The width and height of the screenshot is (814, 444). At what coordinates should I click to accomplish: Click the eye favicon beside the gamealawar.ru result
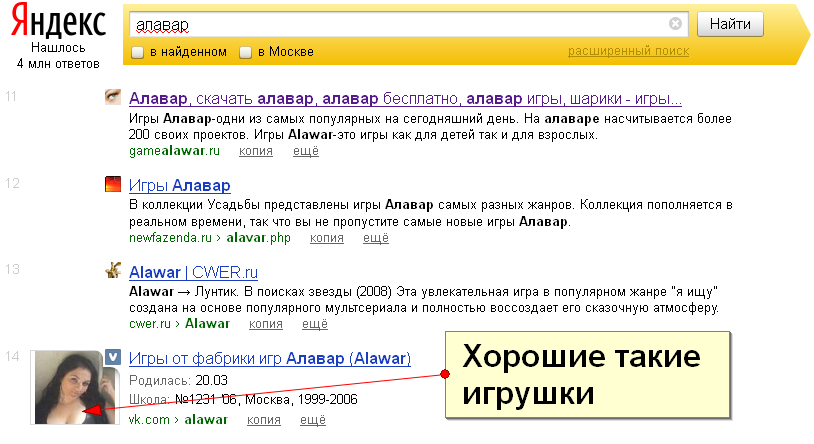click(114, 98)
